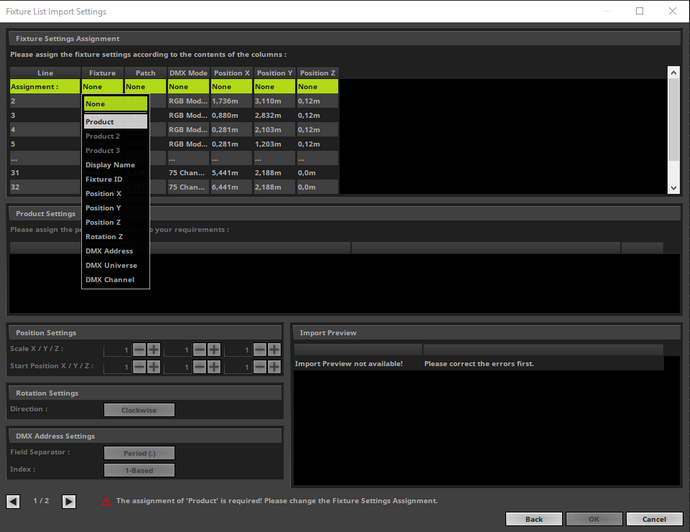Choose None in the dropdown list
690x532 pixels.
click(x=116, y=104)
